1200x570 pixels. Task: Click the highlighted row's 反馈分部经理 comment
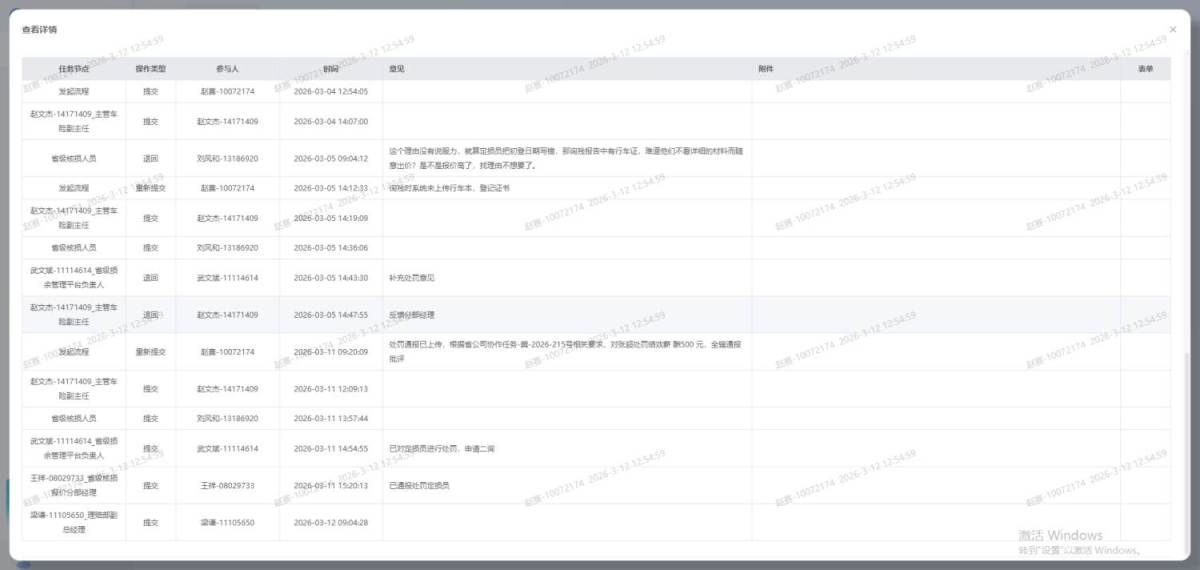[412, 314]
